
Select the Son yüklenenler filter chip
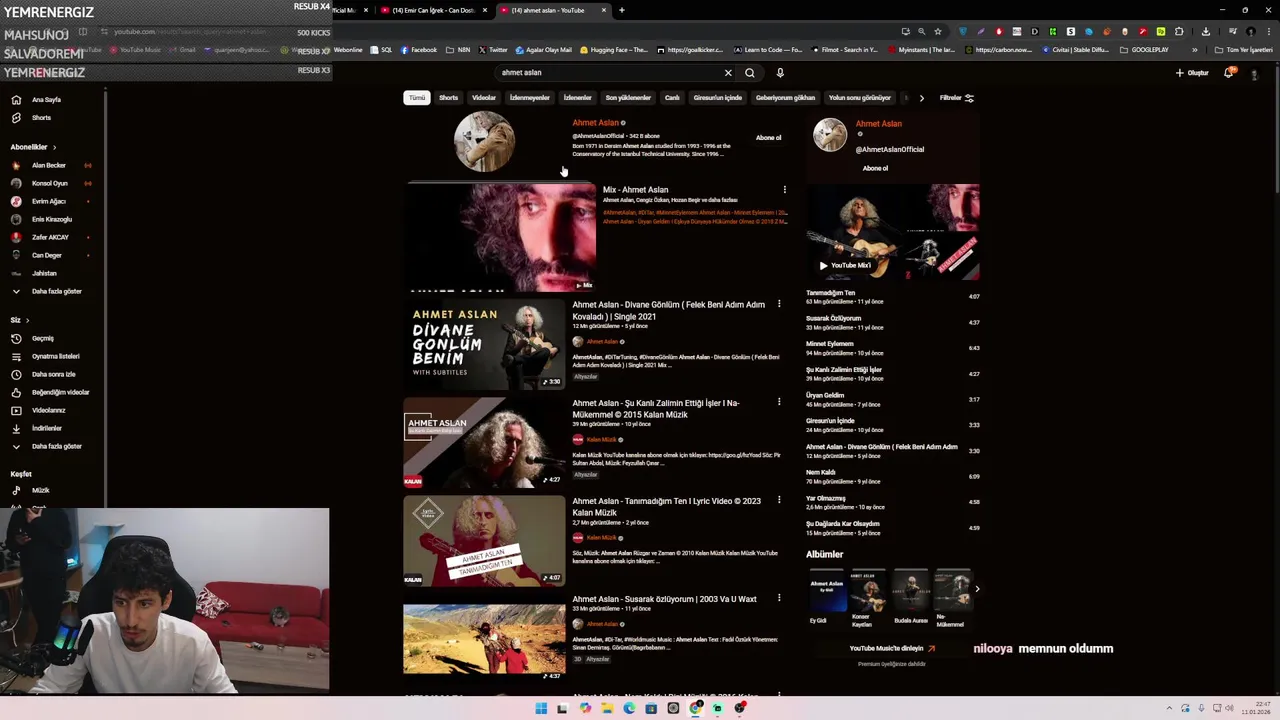click(628, 98)
